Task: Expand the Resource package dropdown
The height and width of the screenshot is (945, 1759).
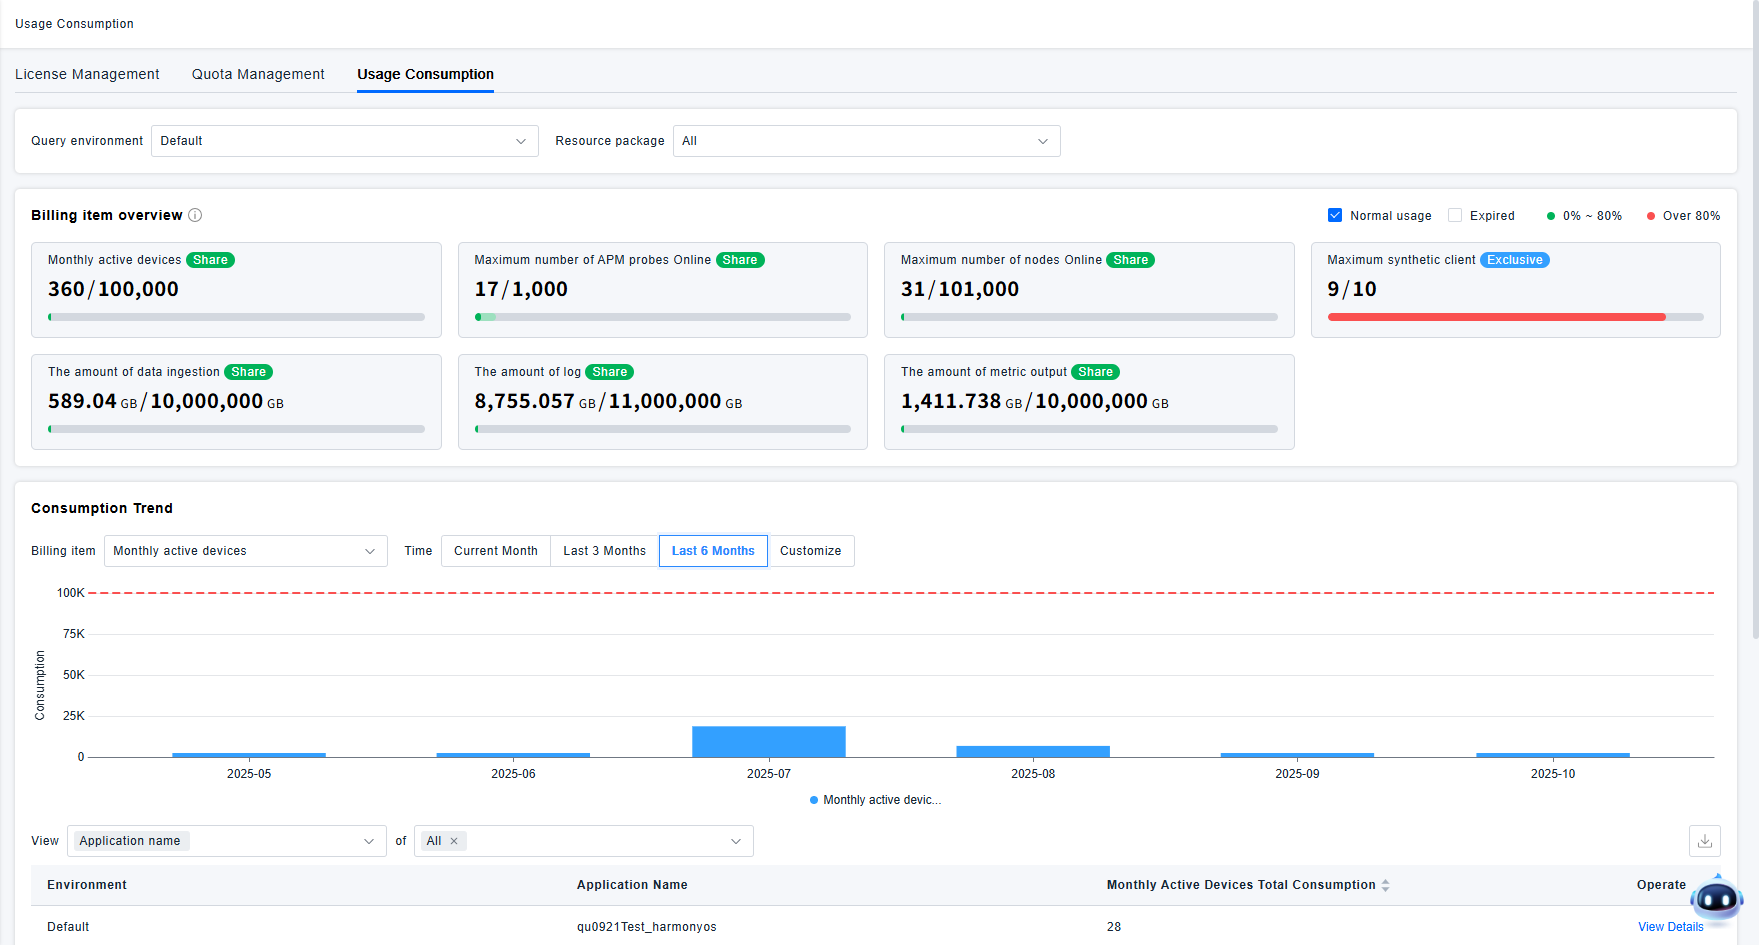Action: [866, 141]
